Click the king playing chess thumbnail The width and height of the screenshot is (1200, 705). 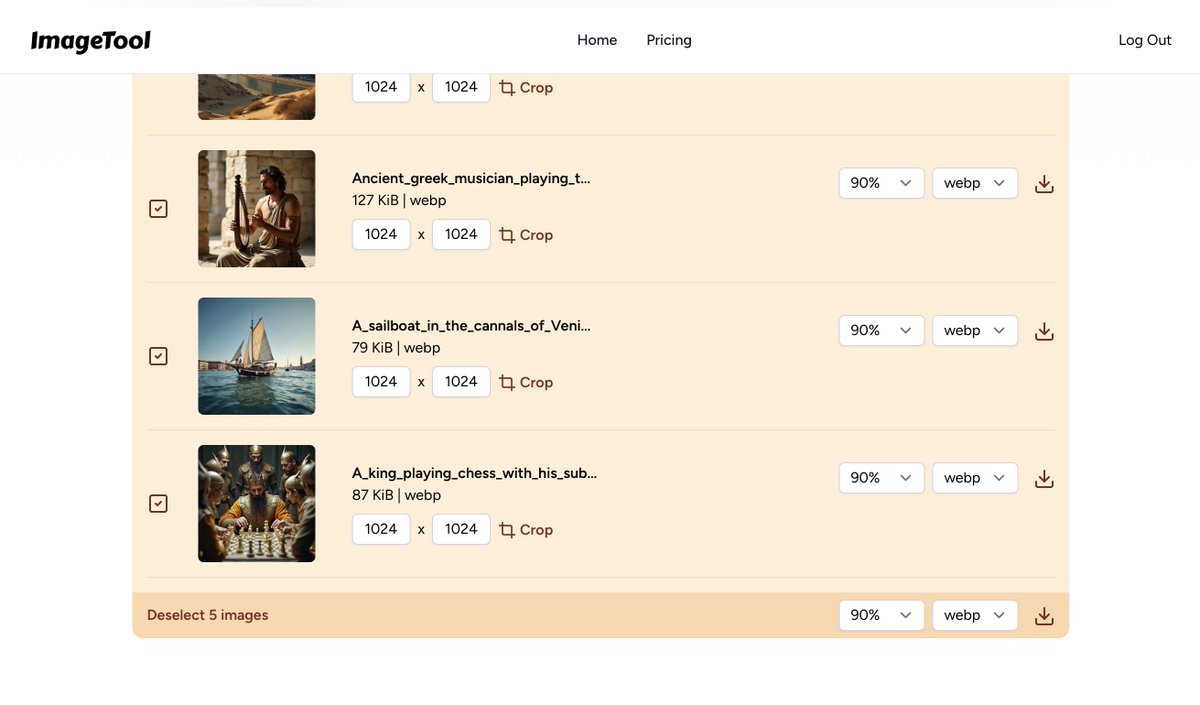coord(256,503)
